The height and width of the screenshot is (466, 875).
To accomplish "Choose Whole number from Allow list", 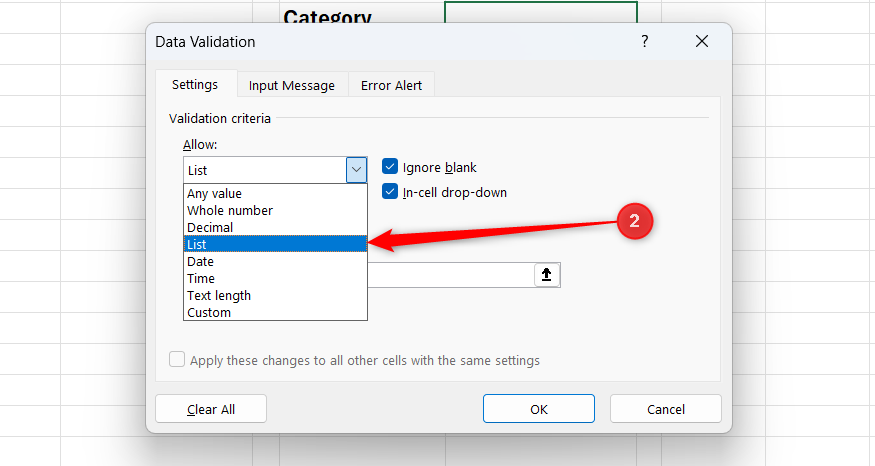I will pos(275,210).
